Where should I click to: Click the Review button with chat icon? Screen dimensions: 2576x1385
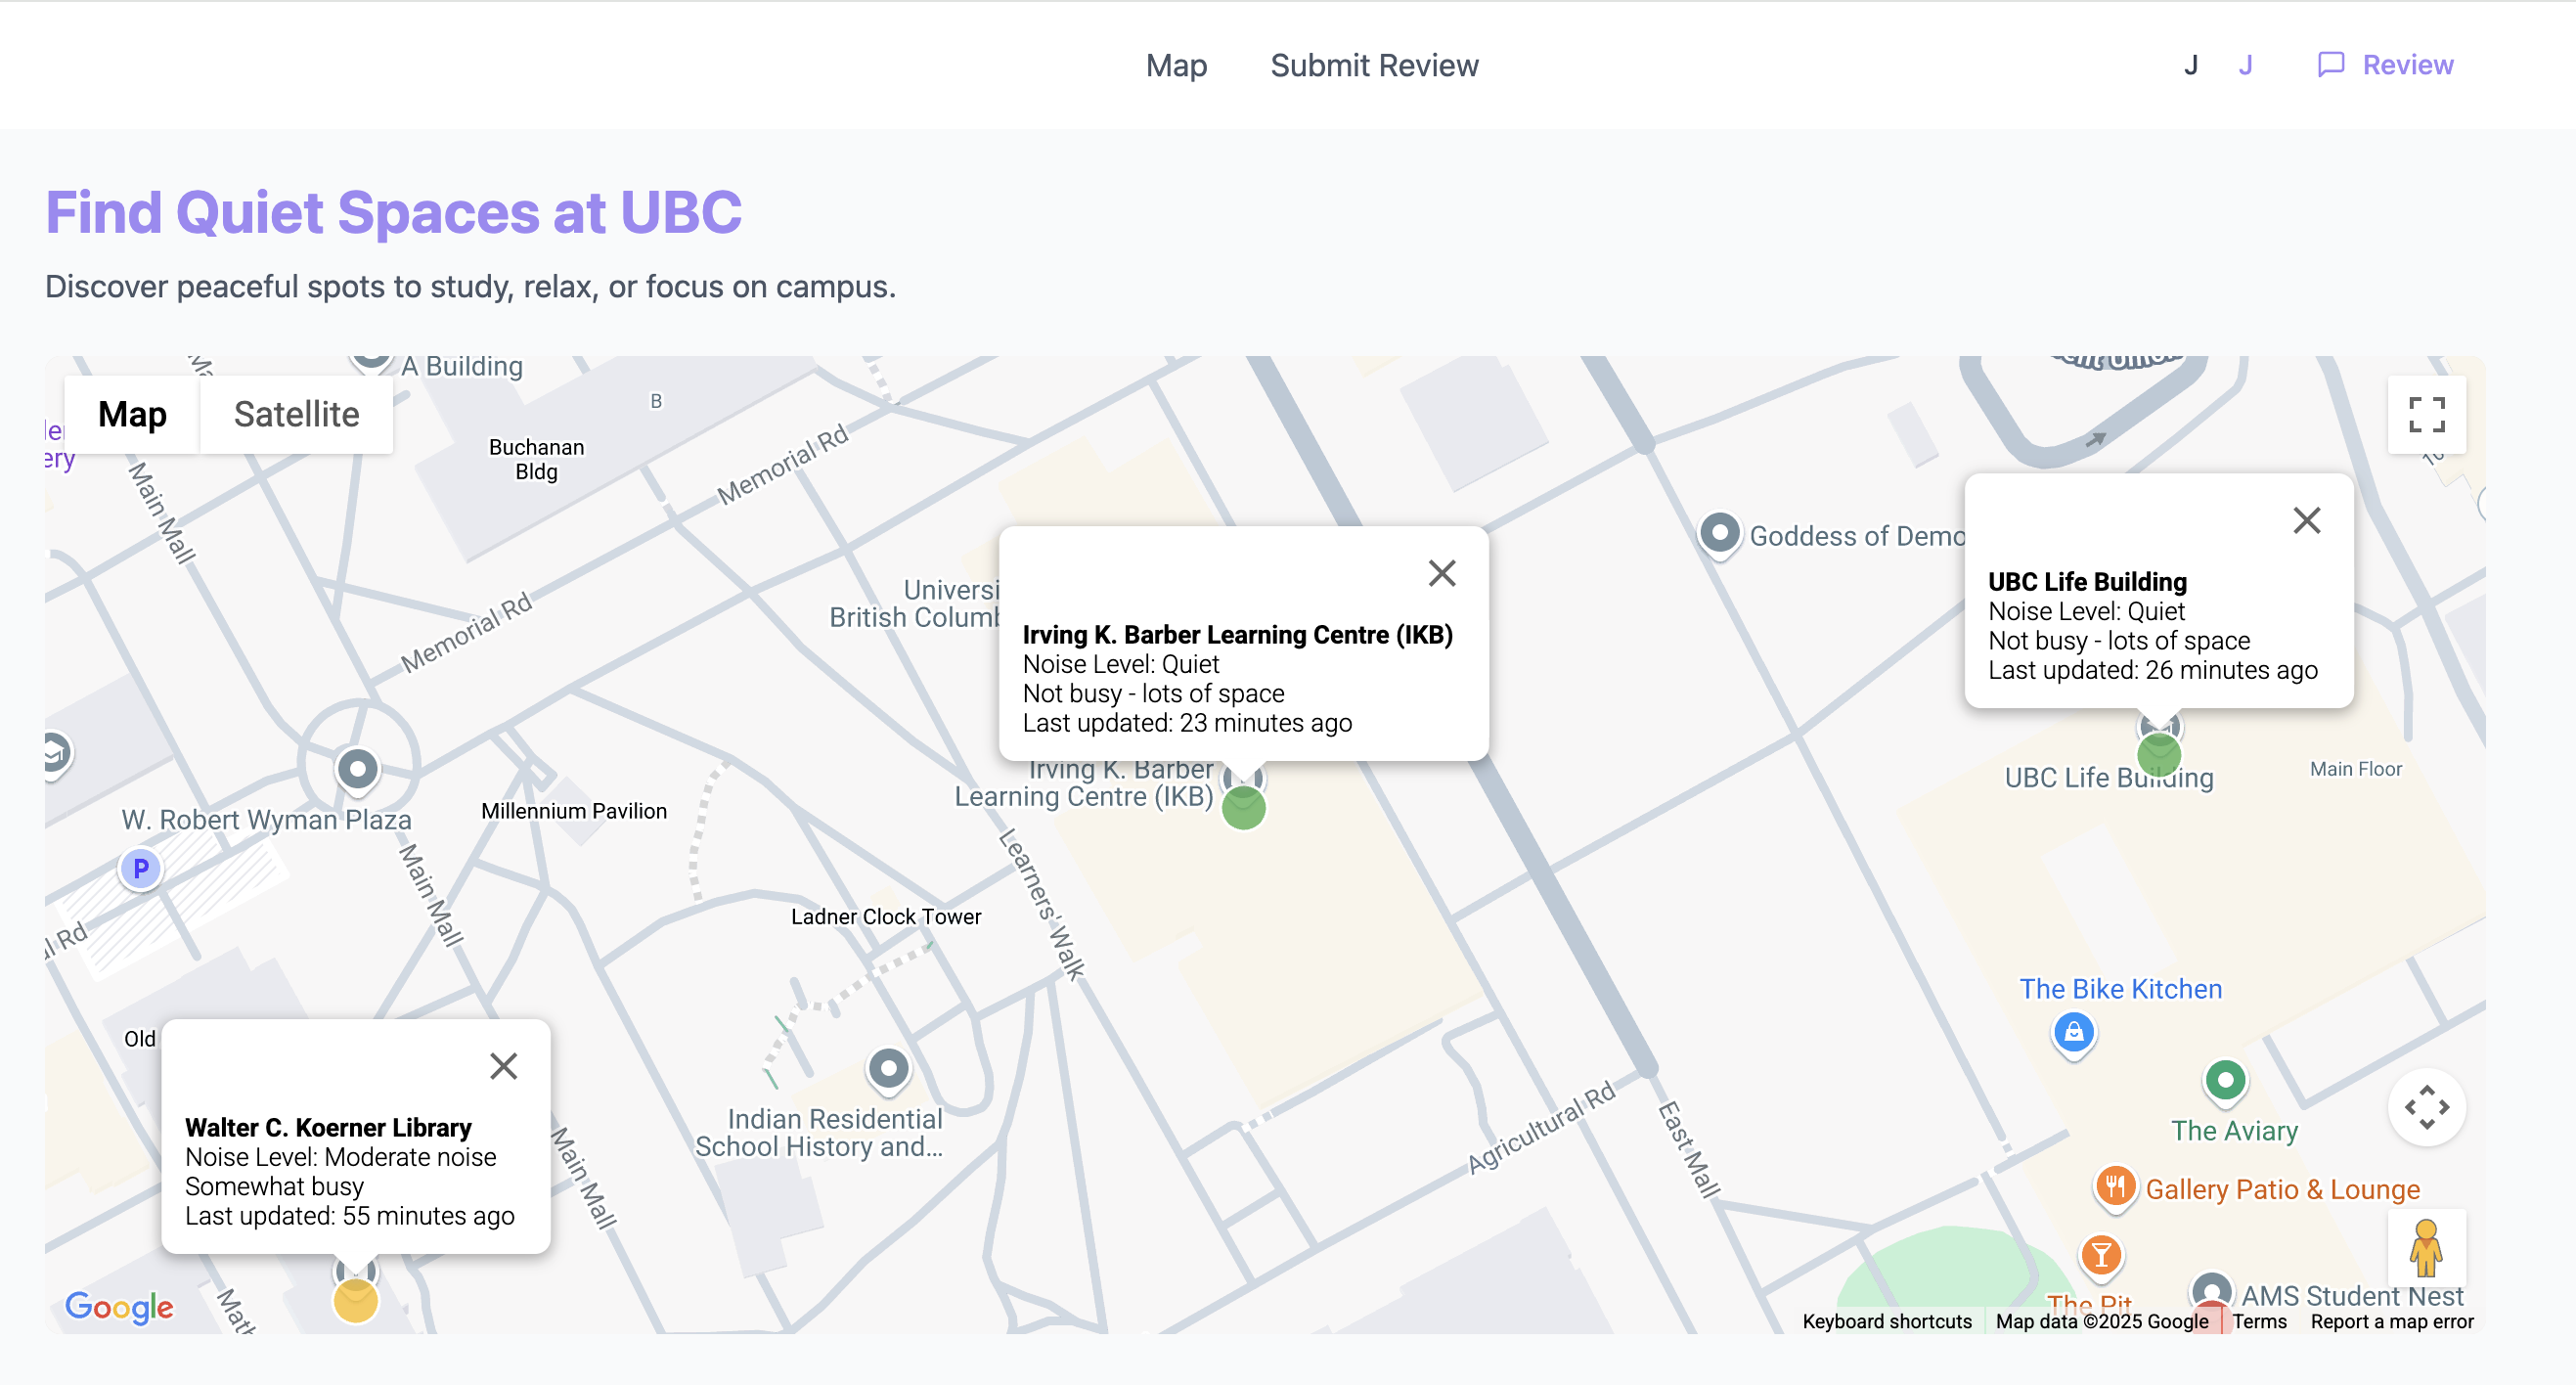click(2386, 65)
